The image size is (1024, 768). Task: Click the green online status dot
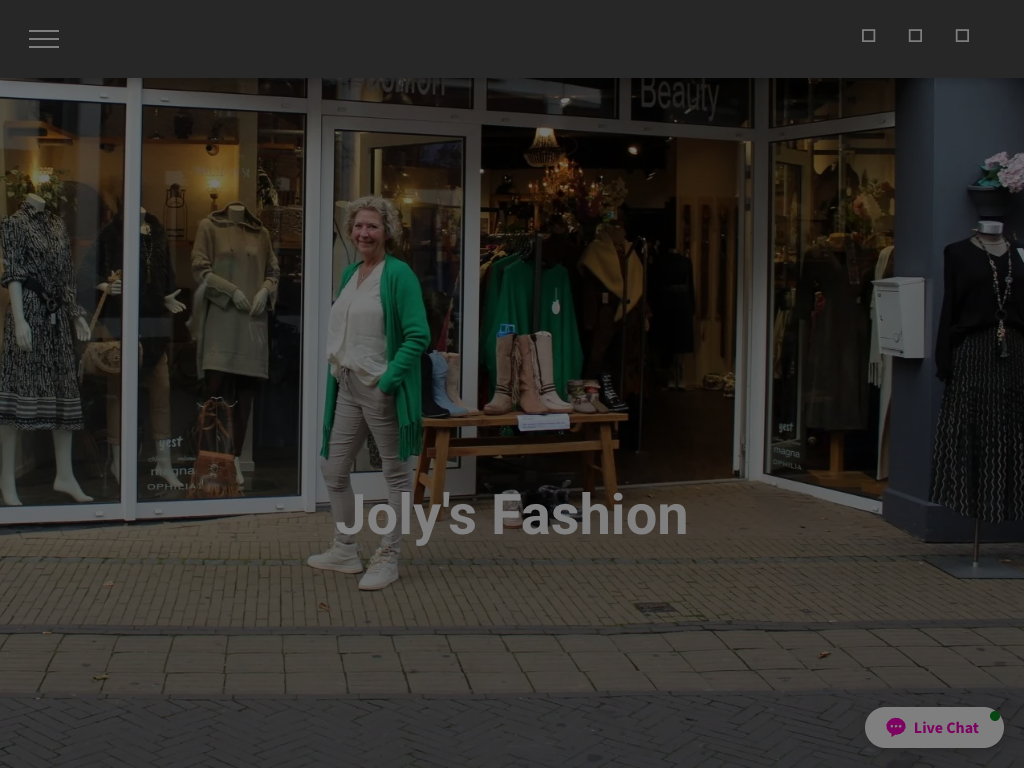click(x=995, y=716)
